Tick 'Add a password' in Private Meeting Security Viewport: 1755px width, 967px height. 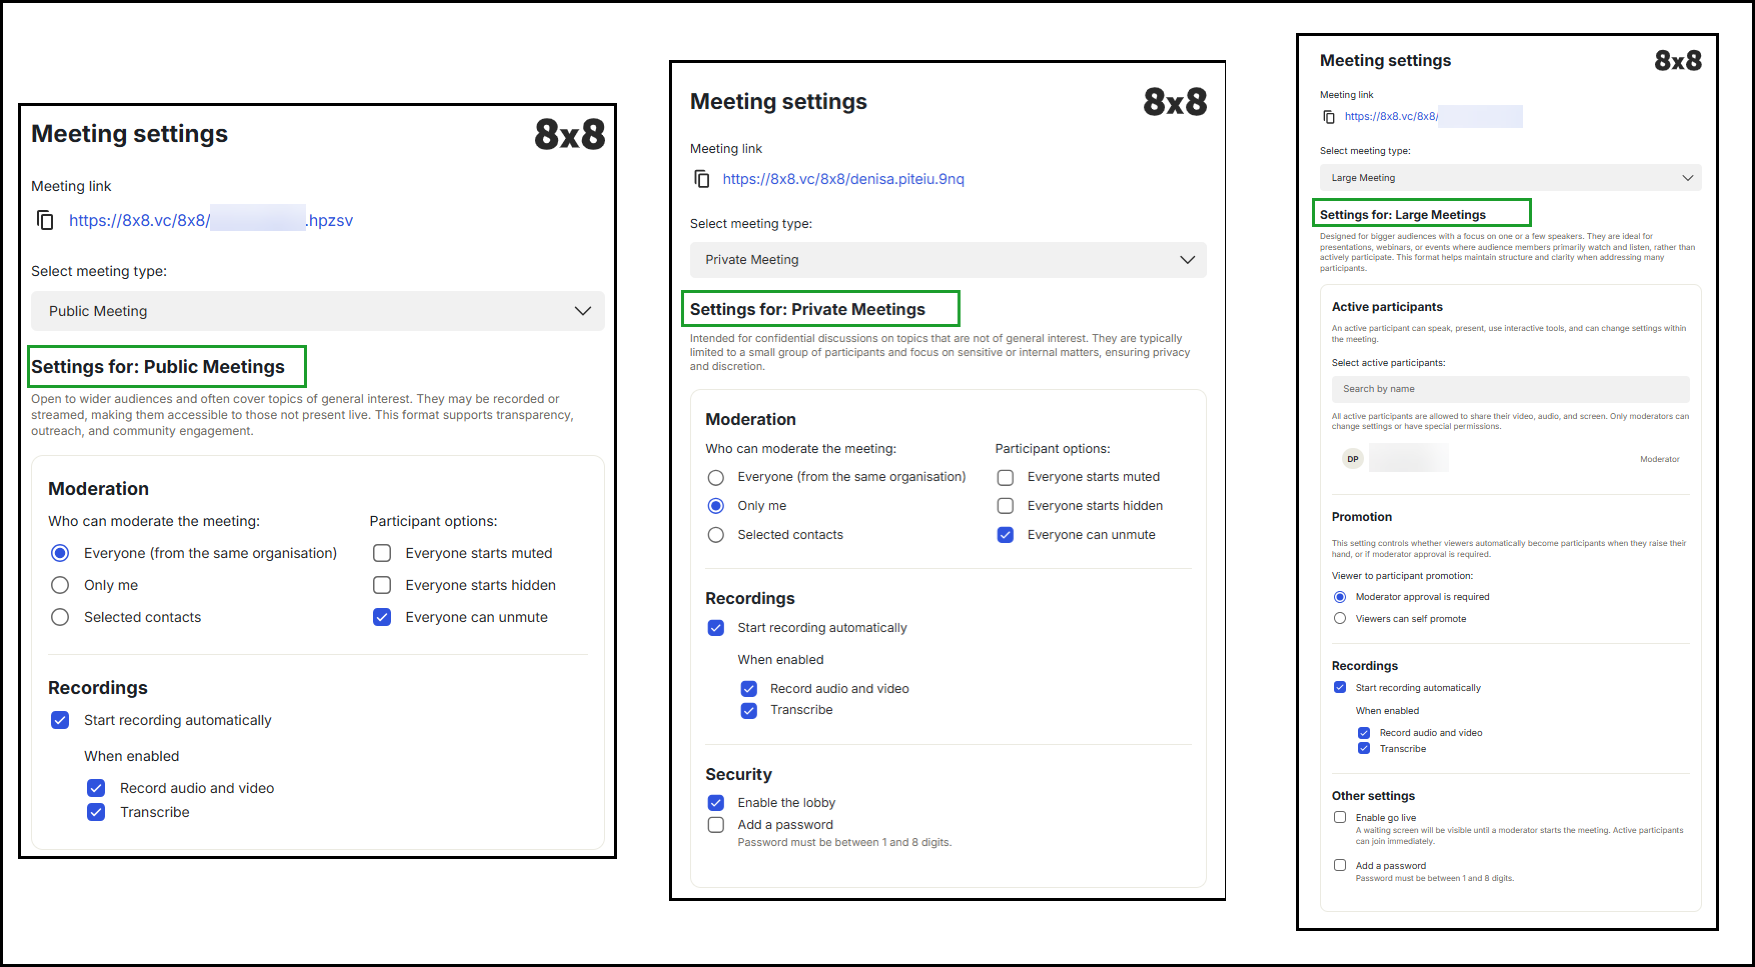click(716, 825)
